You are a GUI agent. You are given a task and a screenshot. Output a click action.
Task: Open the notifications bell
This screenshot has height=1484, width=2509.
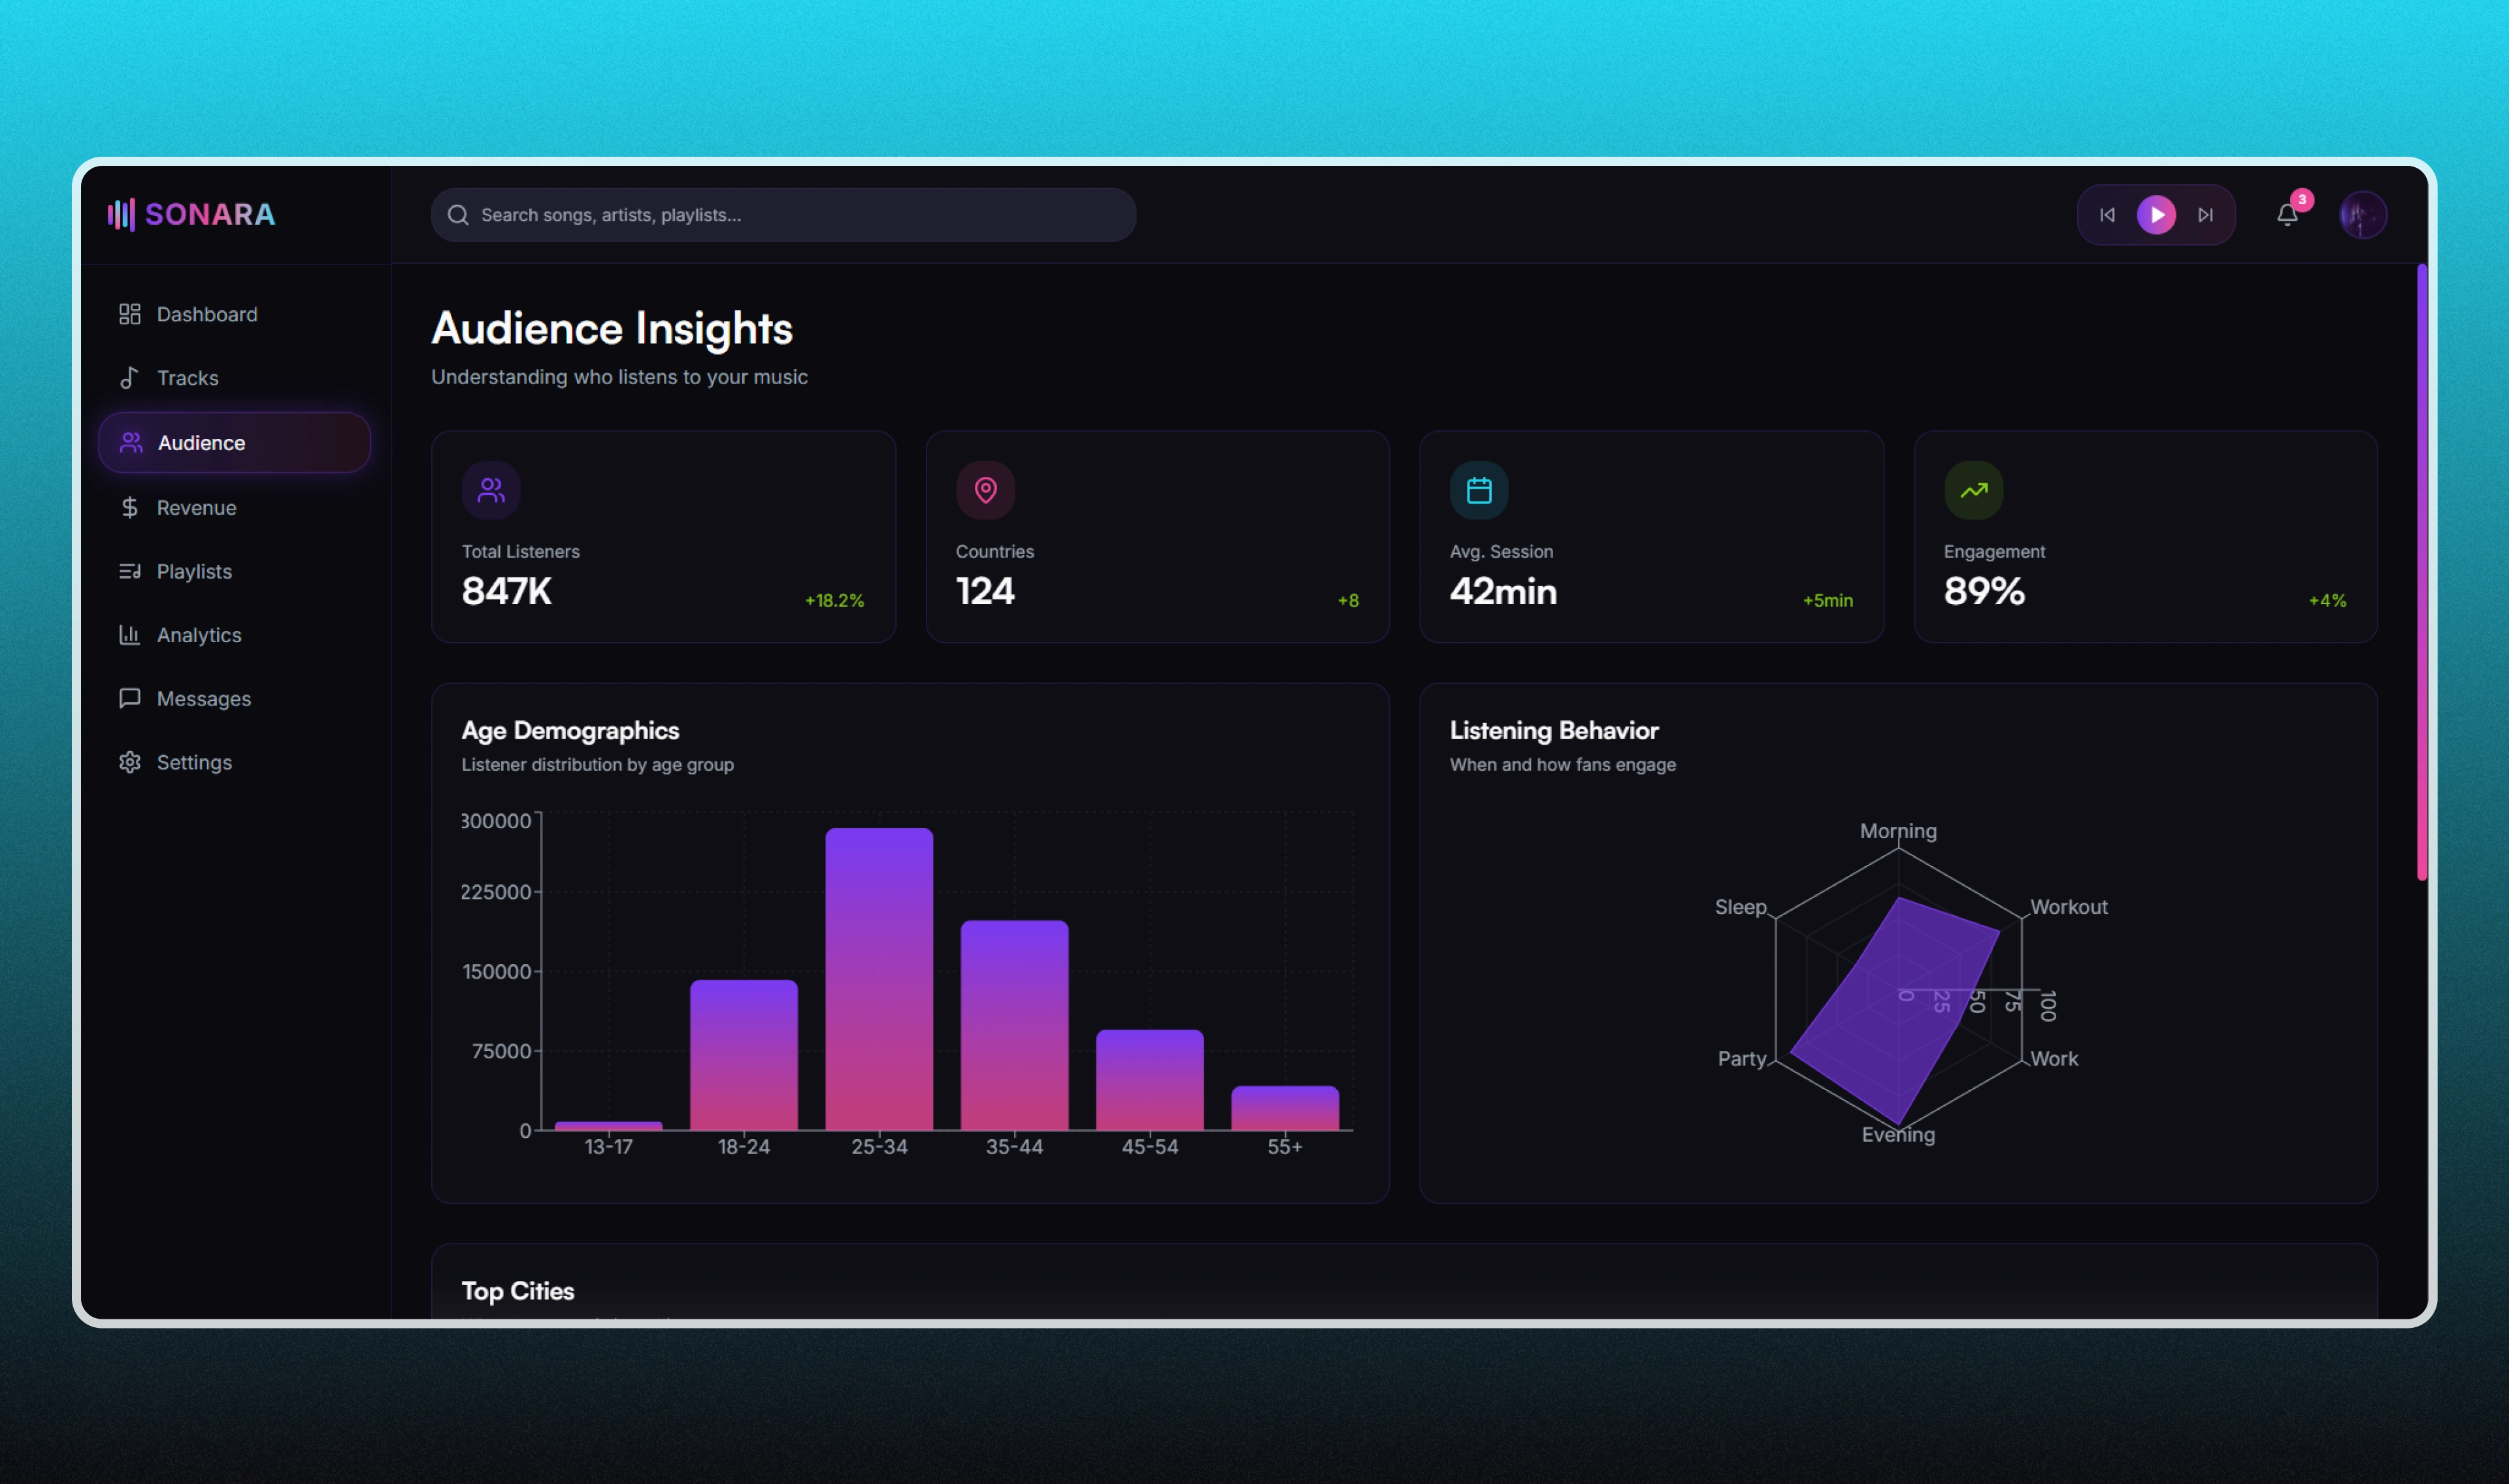point(2287,215)
